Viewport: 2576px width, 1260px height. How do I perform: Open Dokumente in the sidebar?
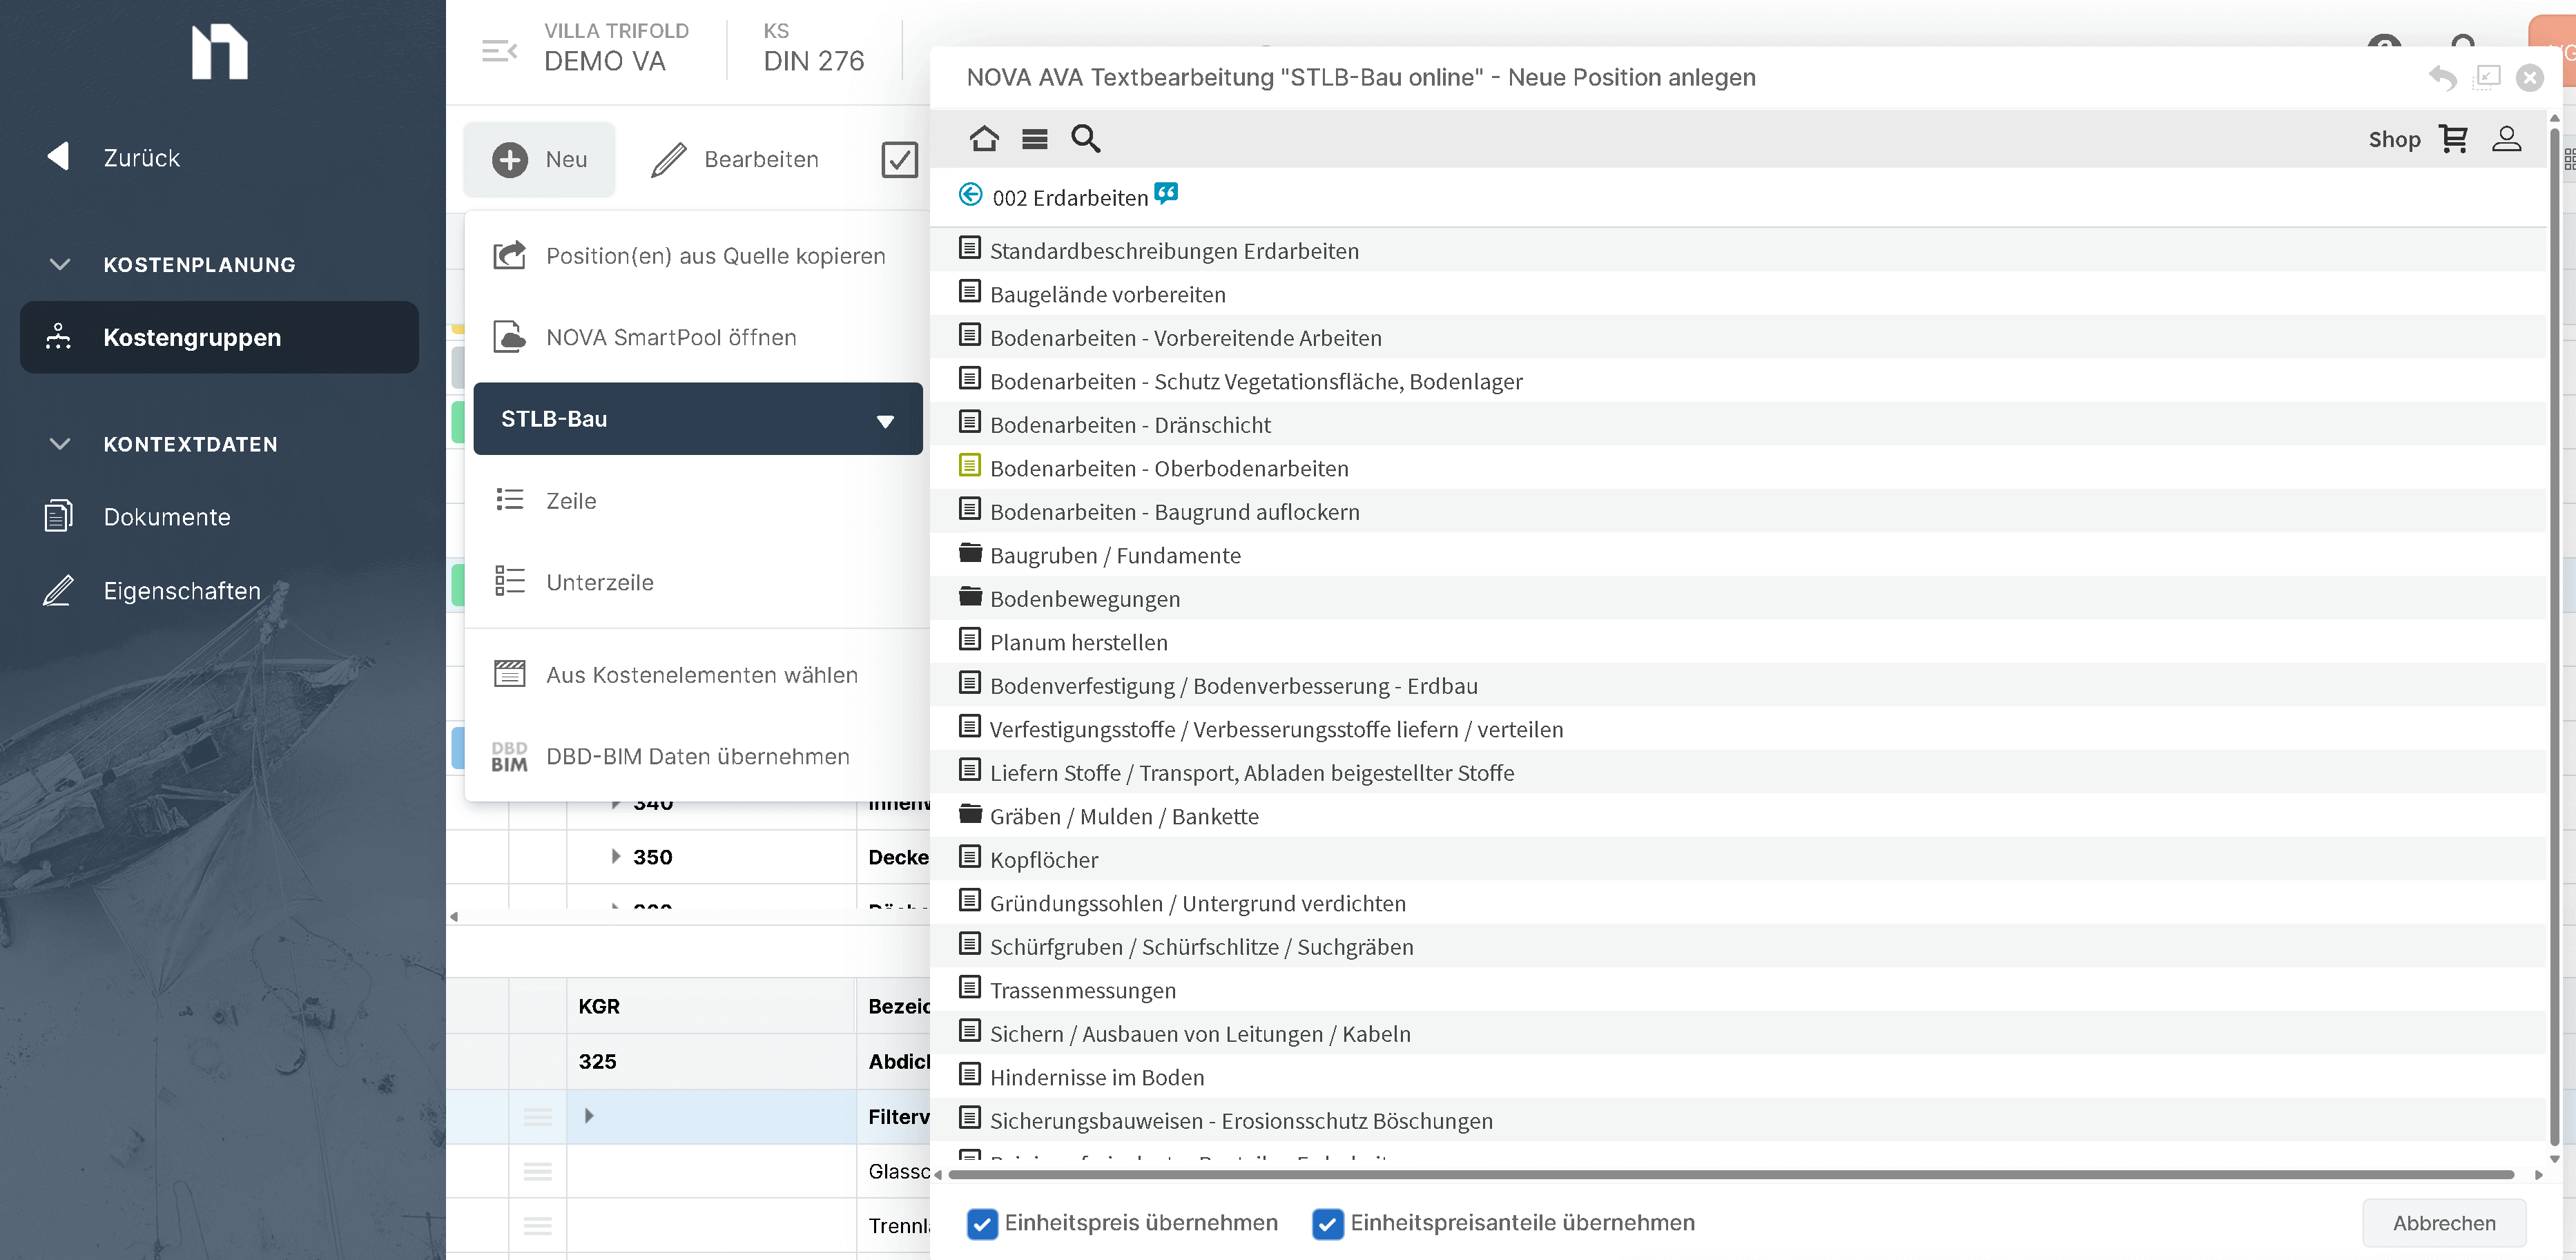tap(166, 517)
